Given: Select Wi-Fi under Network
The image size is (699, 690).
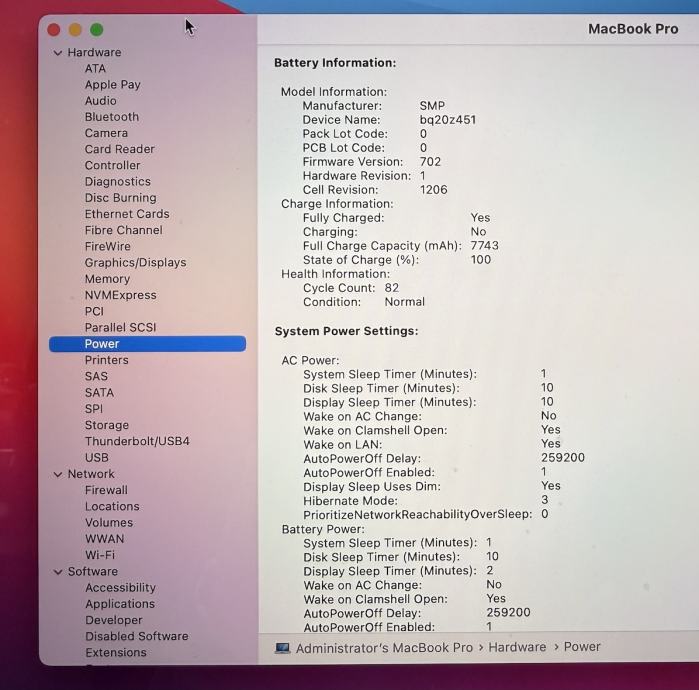Looking at the screenshot, I should coord(100,555).
